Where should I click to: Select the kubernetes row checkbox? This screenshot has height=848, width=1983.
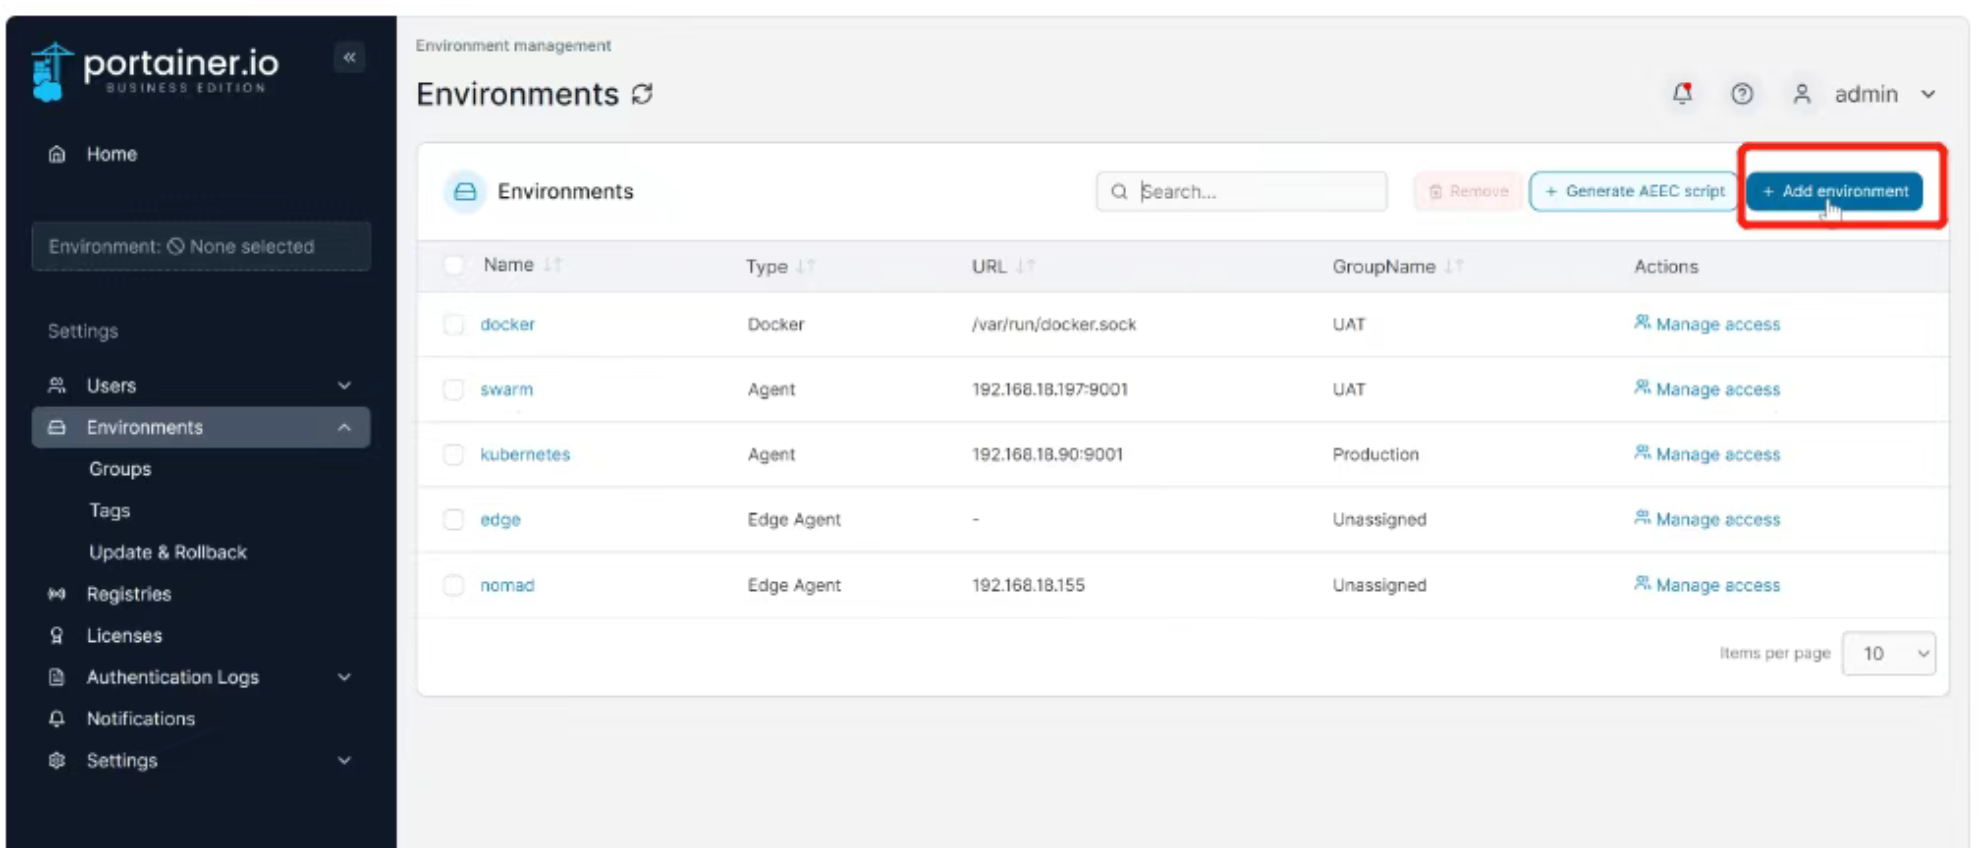point(454,454)
